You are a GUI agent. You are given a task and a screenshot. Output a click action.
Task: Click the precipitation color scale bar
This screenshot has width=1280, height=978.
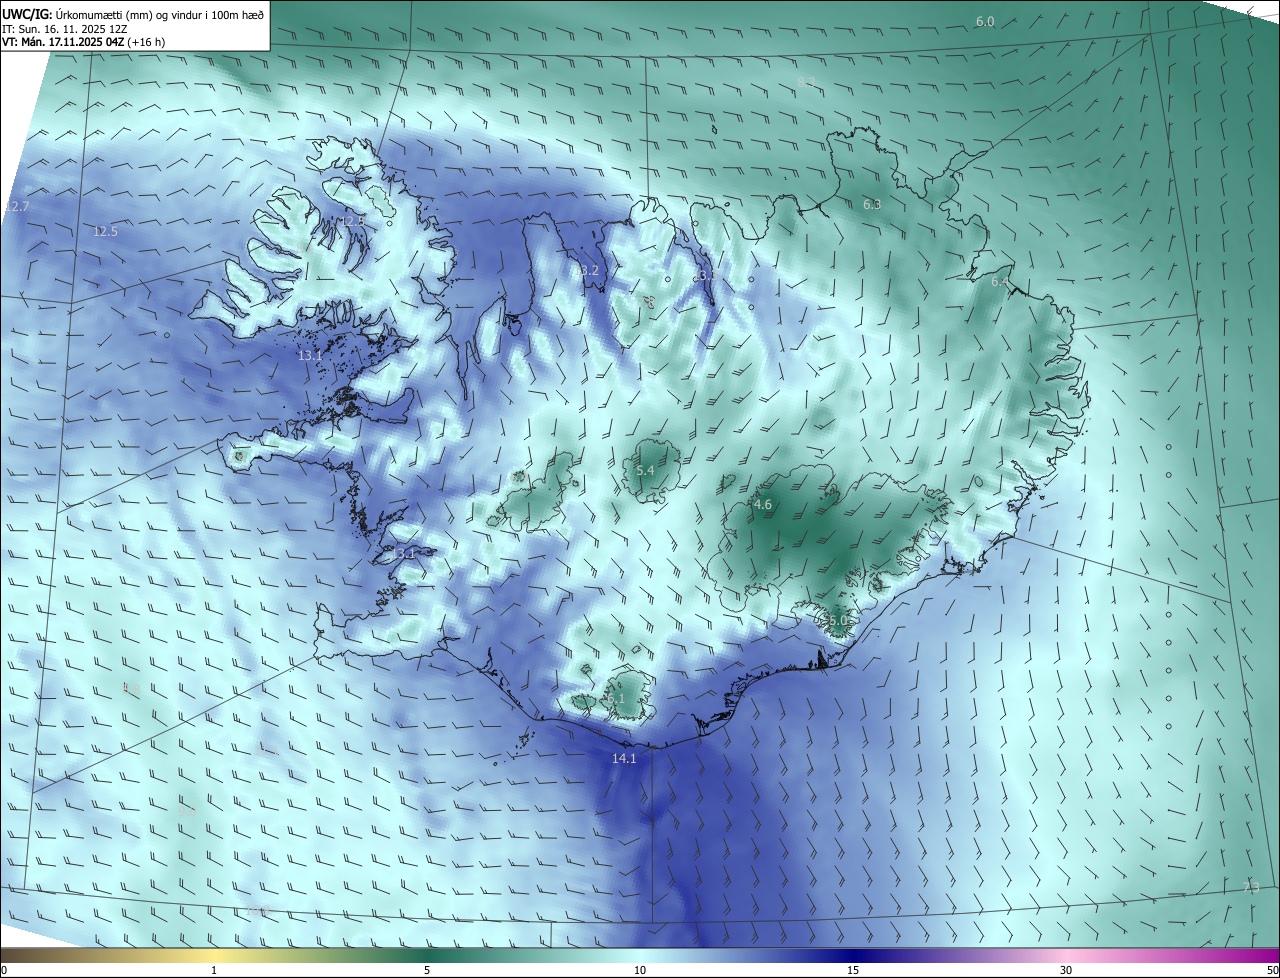tap(640, 955)
